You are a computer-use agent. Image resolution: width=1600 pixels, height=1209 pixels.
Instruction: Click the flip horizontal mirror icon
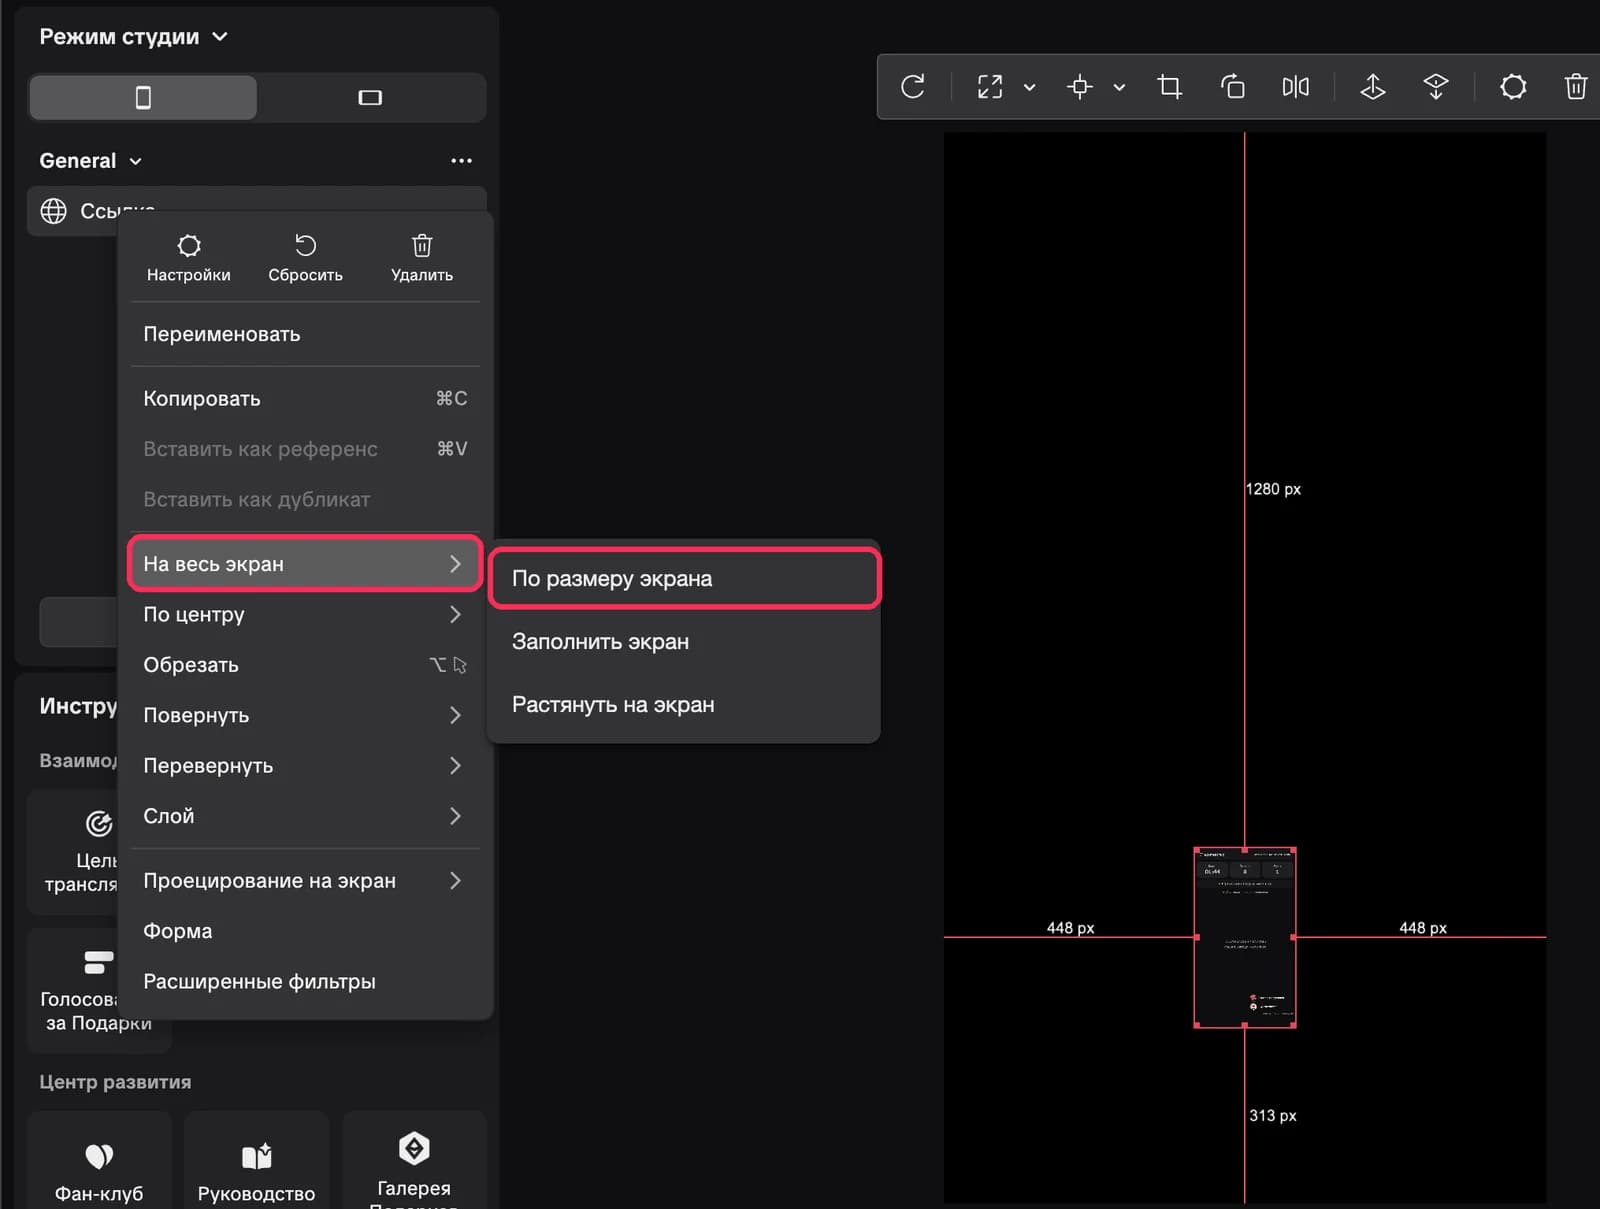[1295, 87]
